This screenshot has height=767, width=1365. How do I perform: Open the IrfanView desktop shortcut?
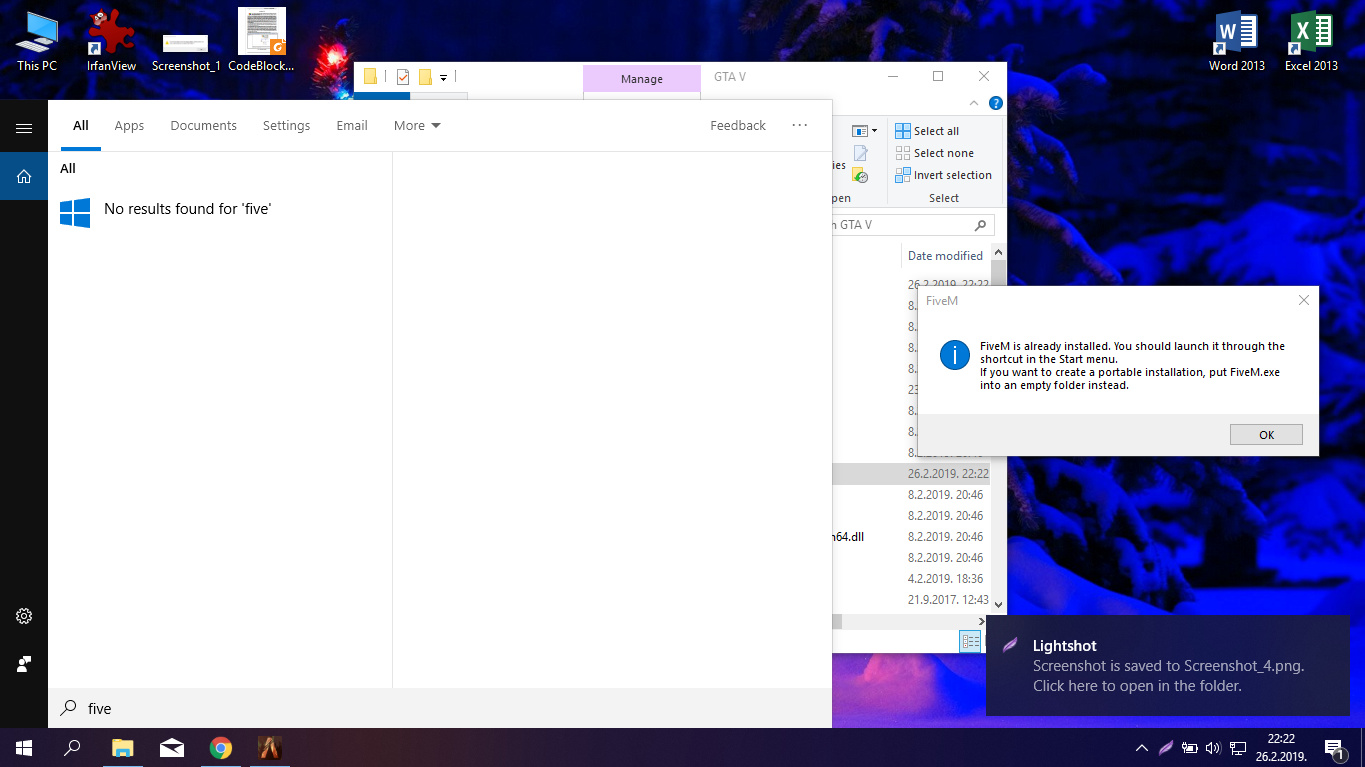tap(111, 41)
